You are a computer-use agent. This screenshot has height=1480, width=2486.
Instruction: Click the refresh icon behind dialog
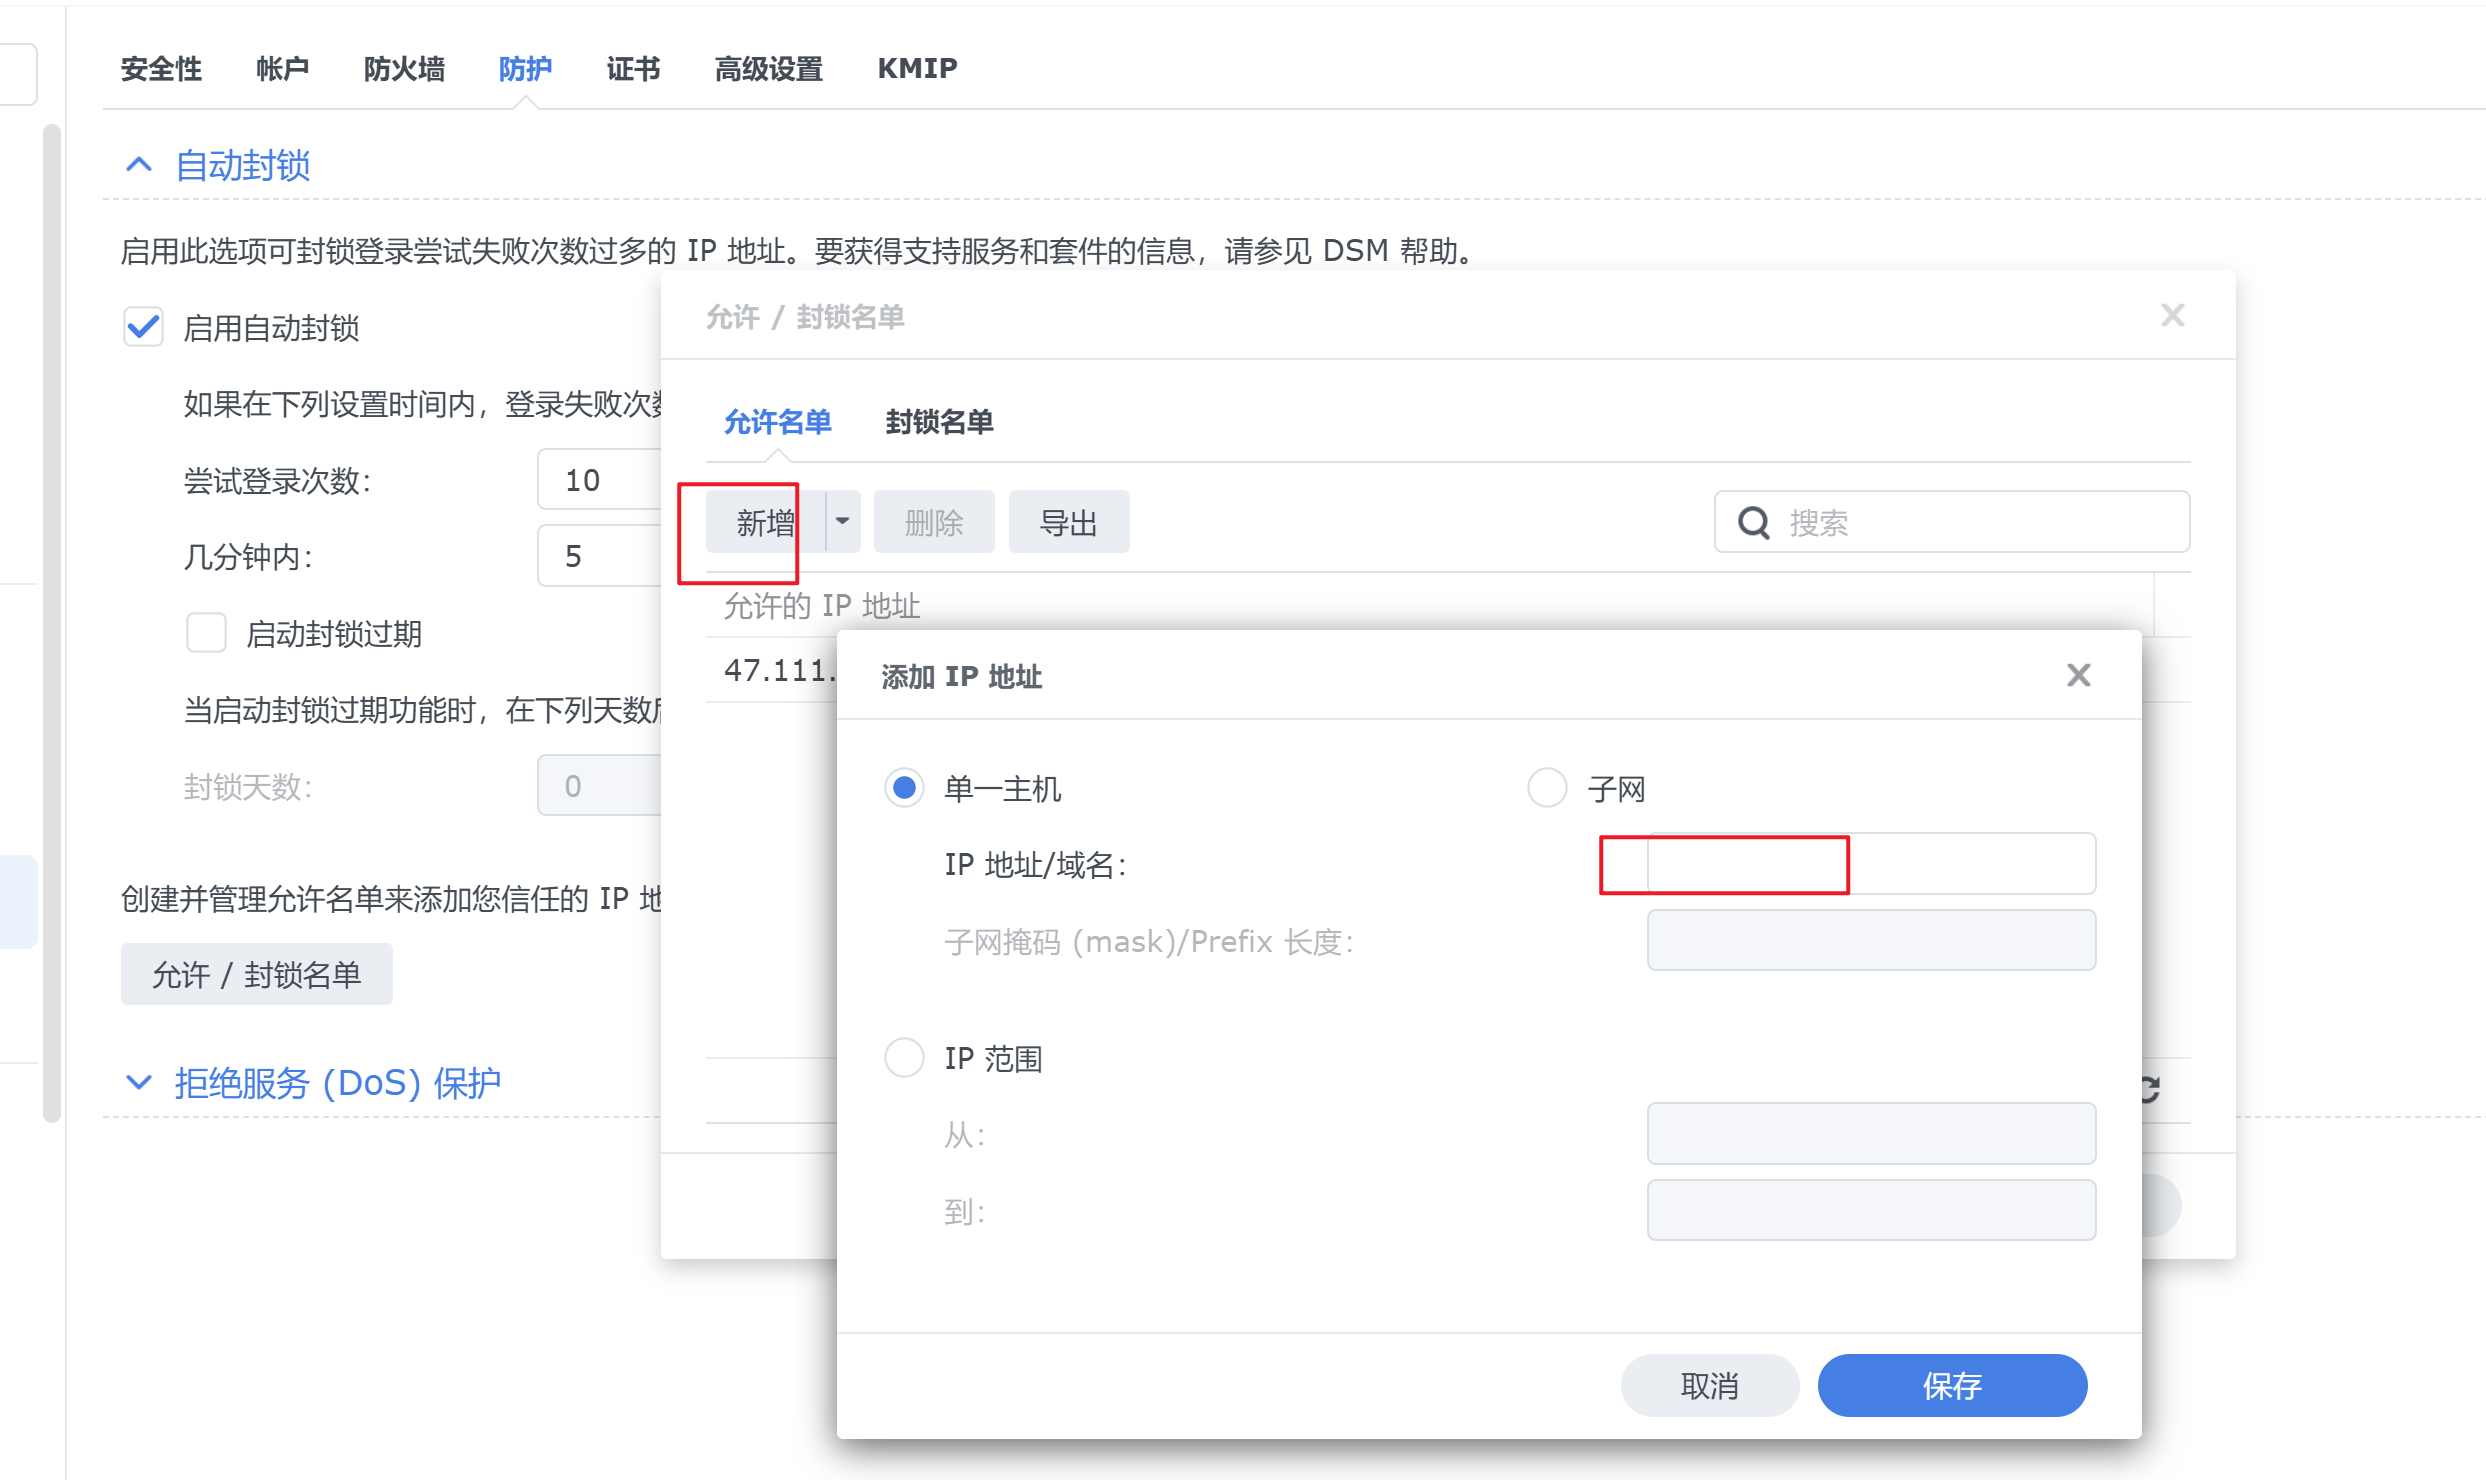click(x=2150, y=1089)
